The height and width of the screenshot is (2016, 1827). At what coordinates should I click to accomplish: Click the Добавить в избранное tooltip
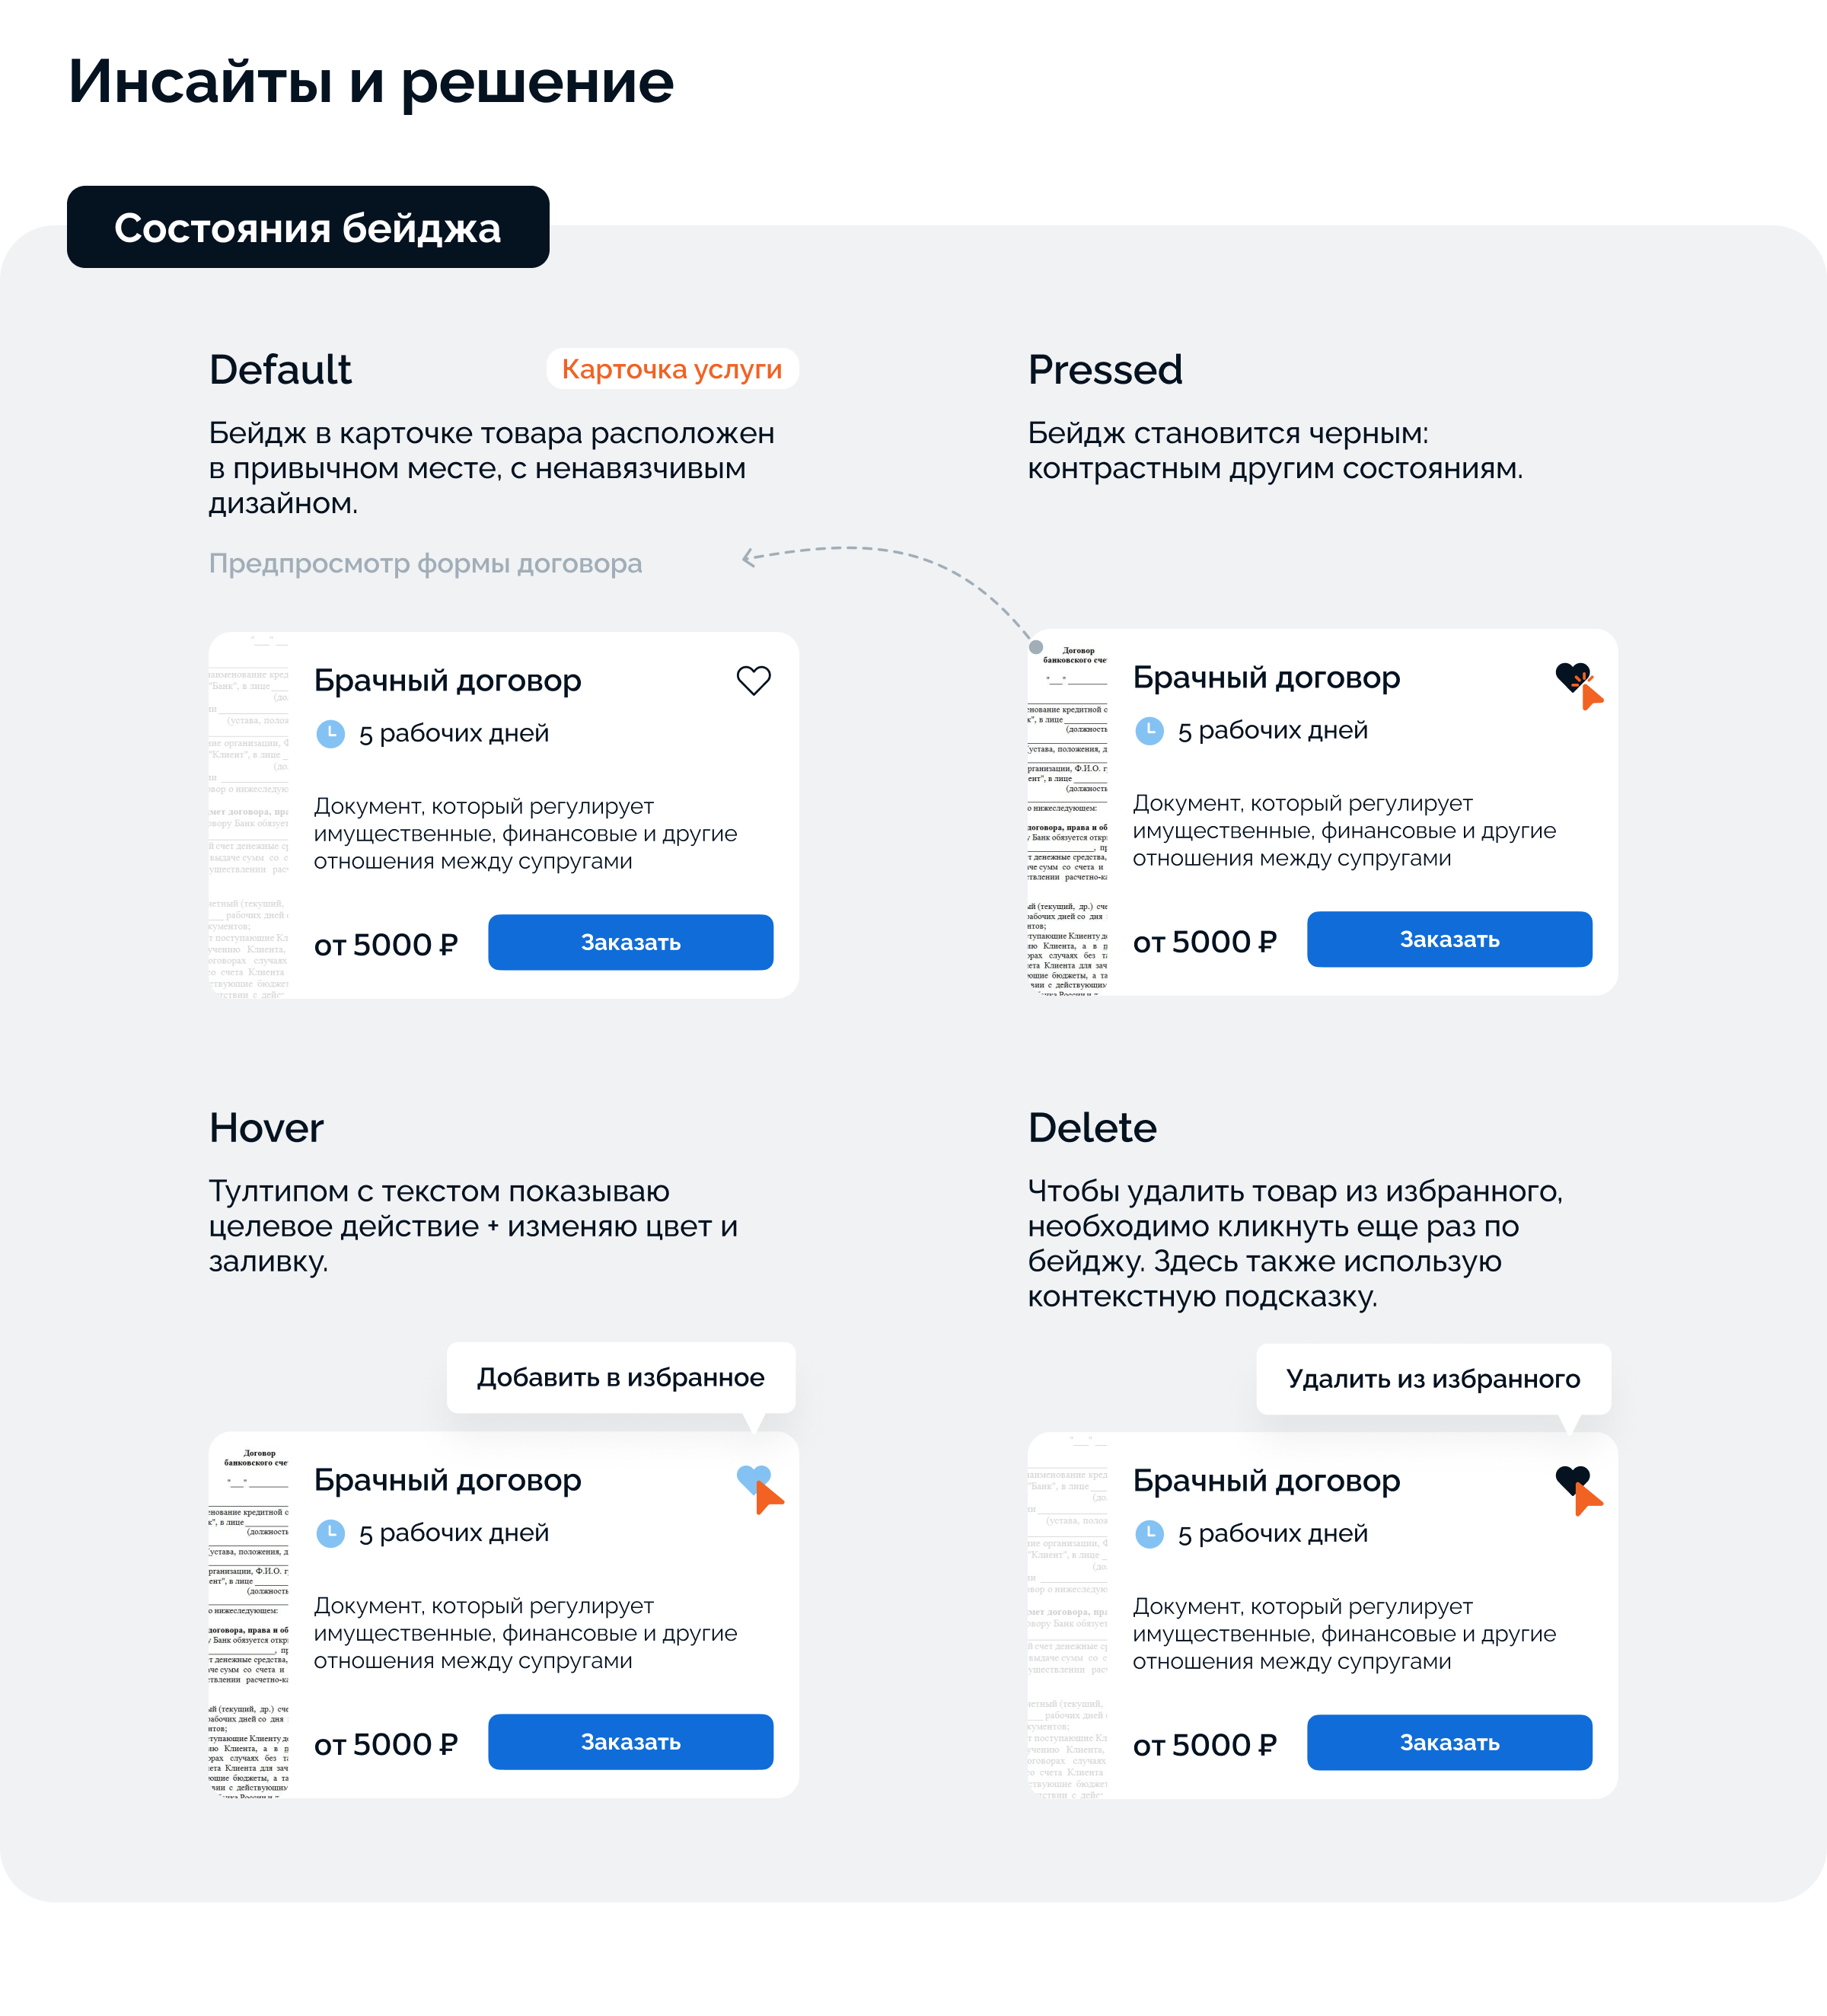point(620,1377)
